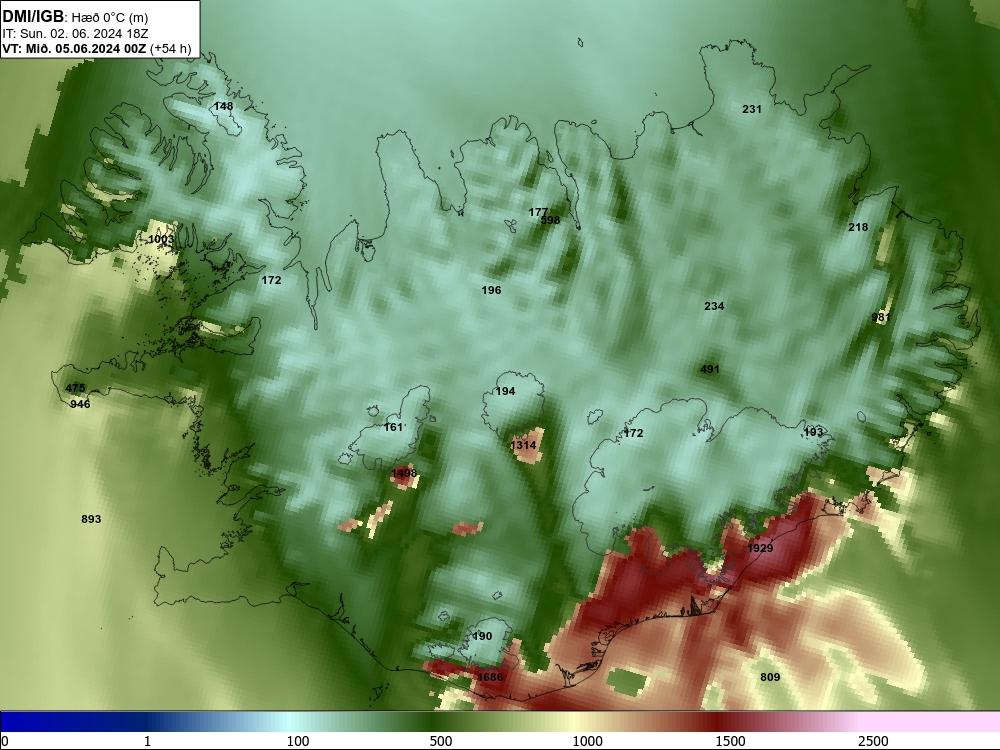Click the map value 475

click(75, 388)
